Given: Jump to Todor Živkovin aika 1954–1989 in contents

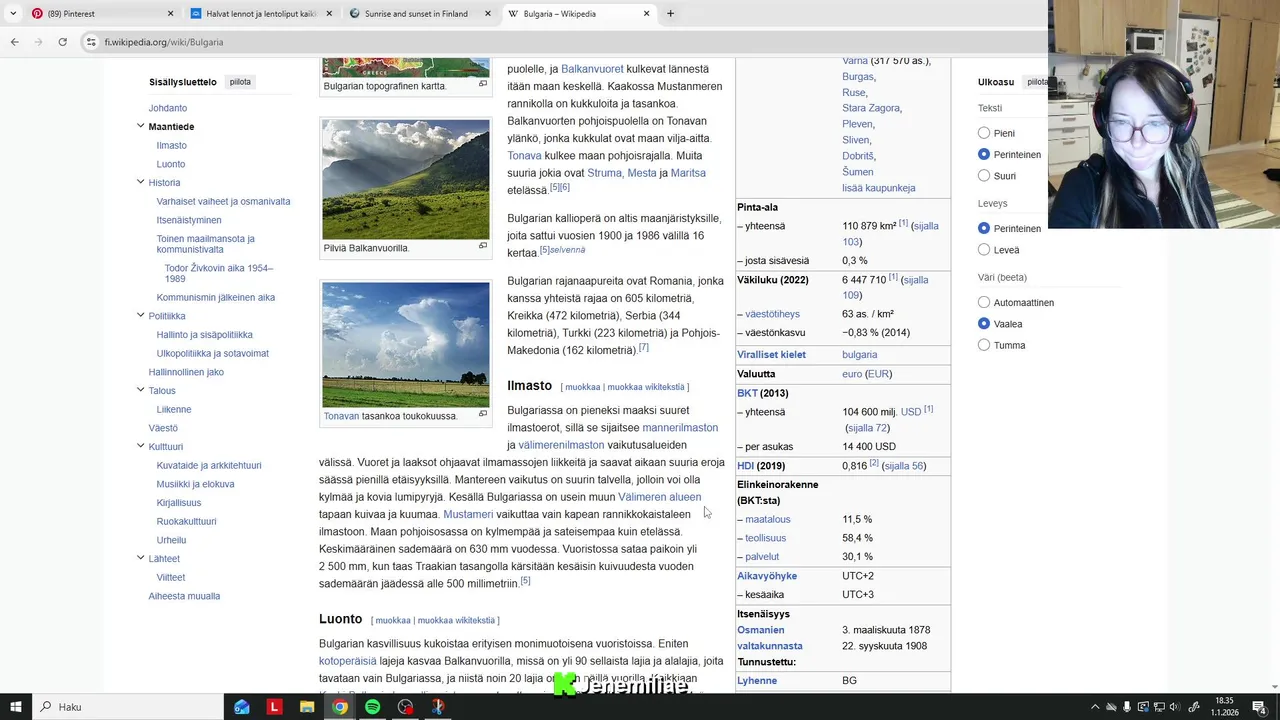Looking at the screenshot, I should point(219,273).
